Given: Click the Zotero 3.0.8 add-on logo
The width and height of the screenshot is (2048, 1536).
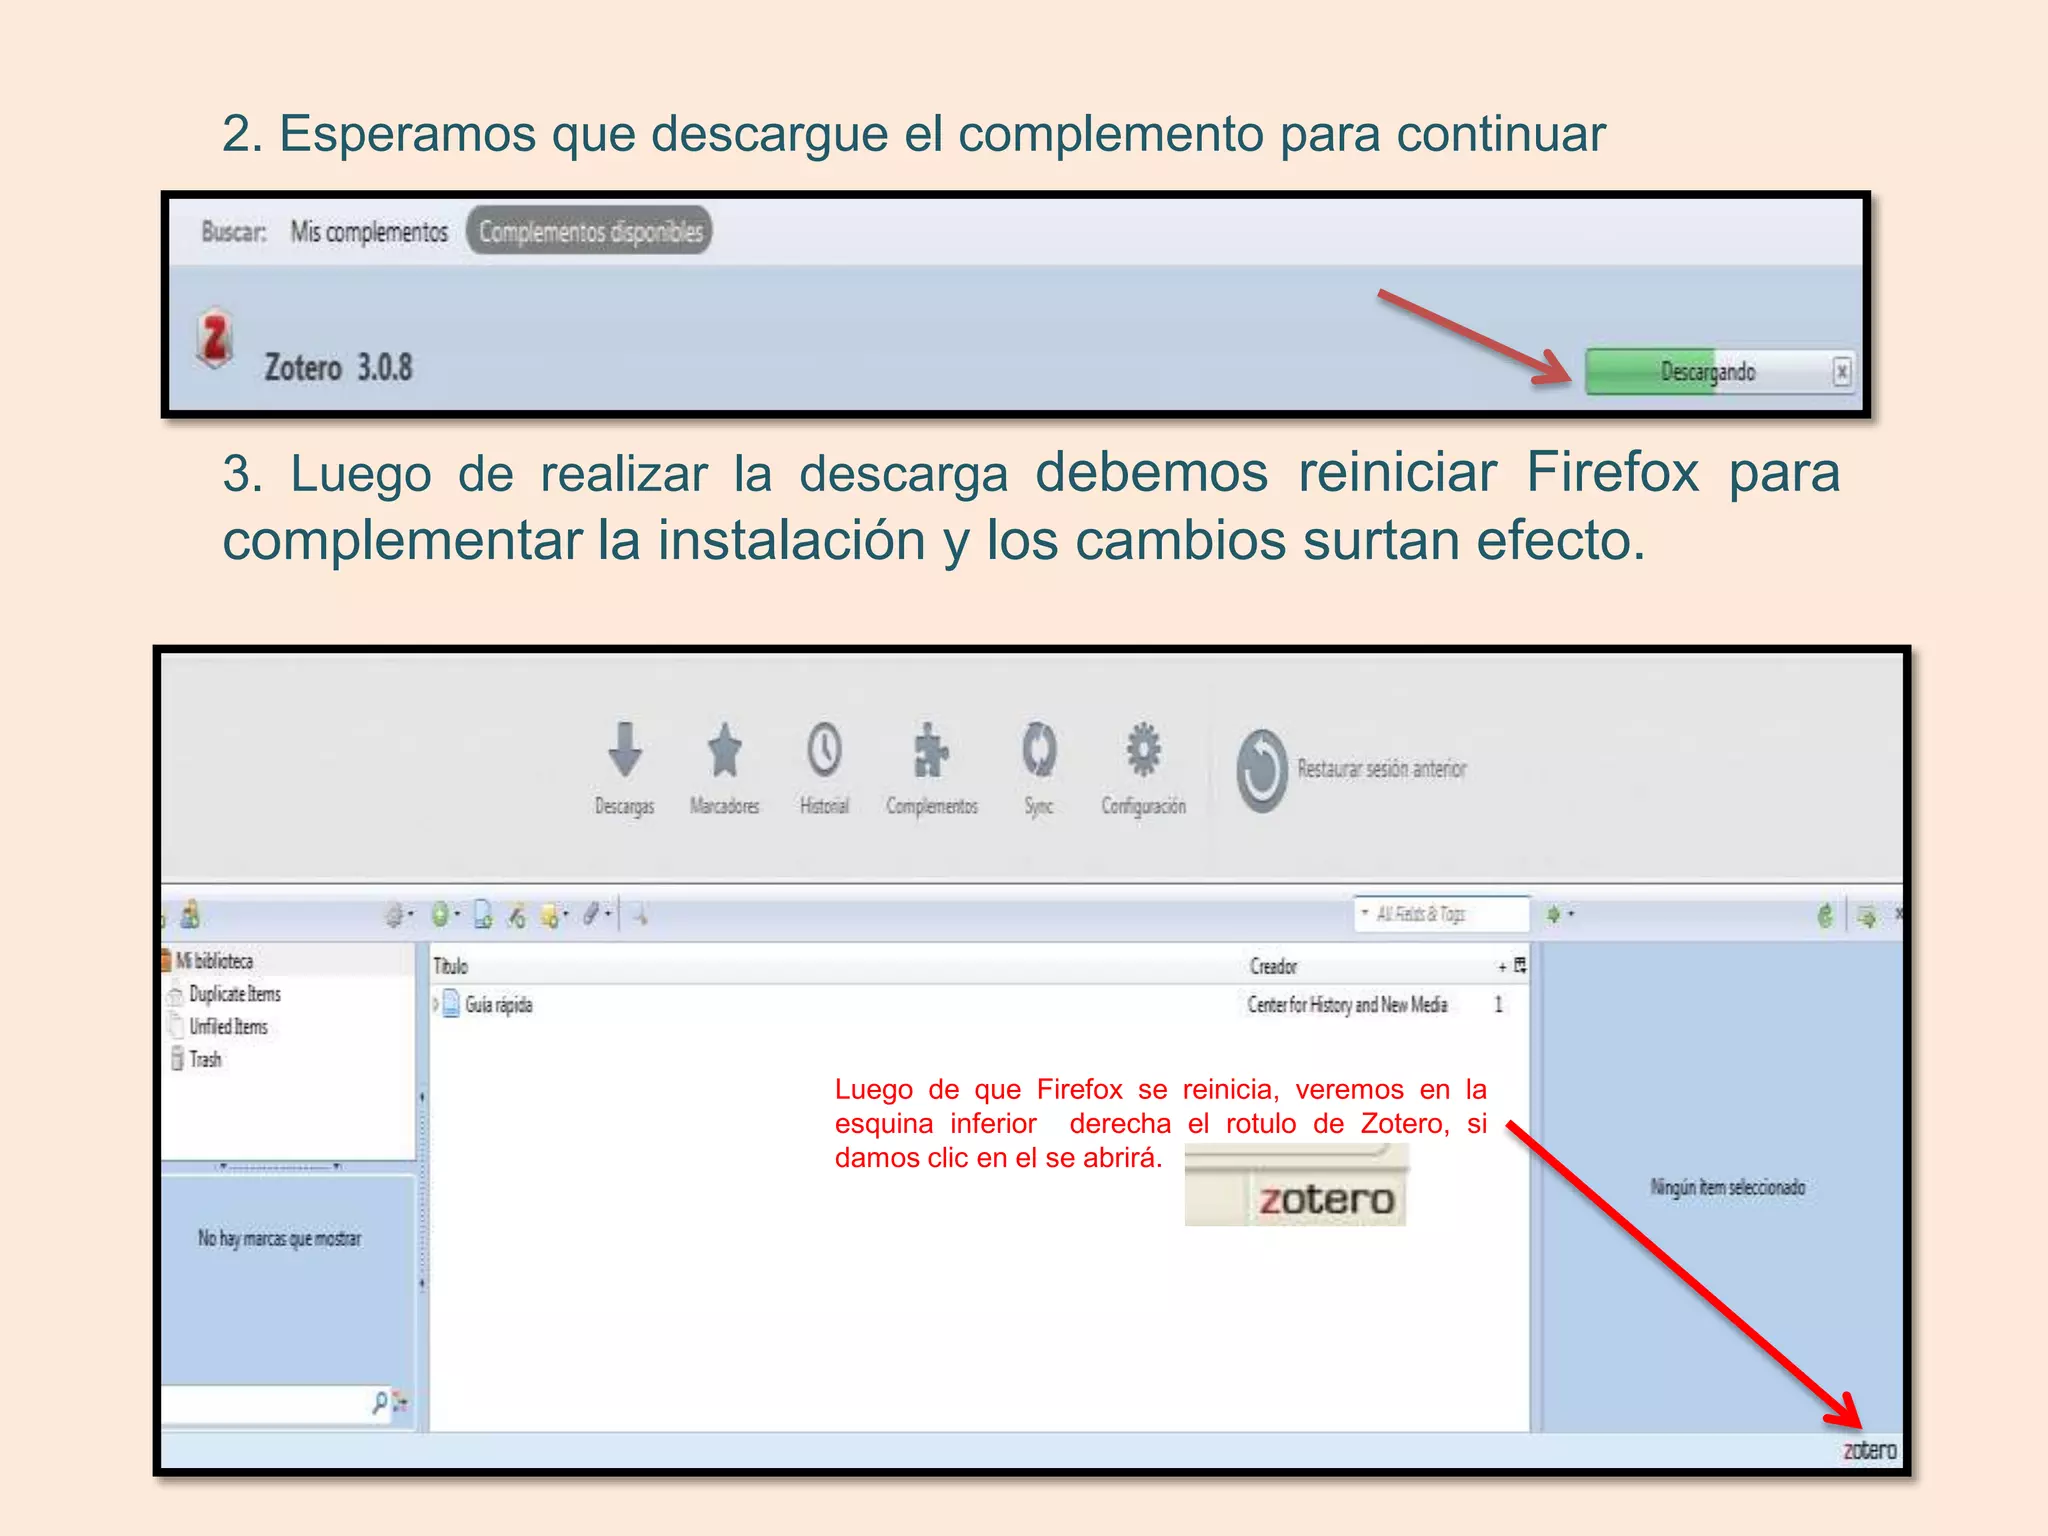Looking at the screenshot, I should tap(214, 338).
